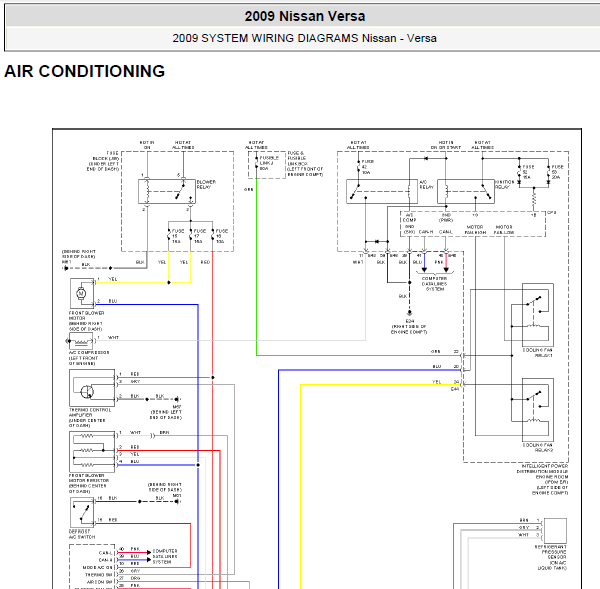
Task: Click the "MODE A/C ON" pin label
Action: coord(98,567)
